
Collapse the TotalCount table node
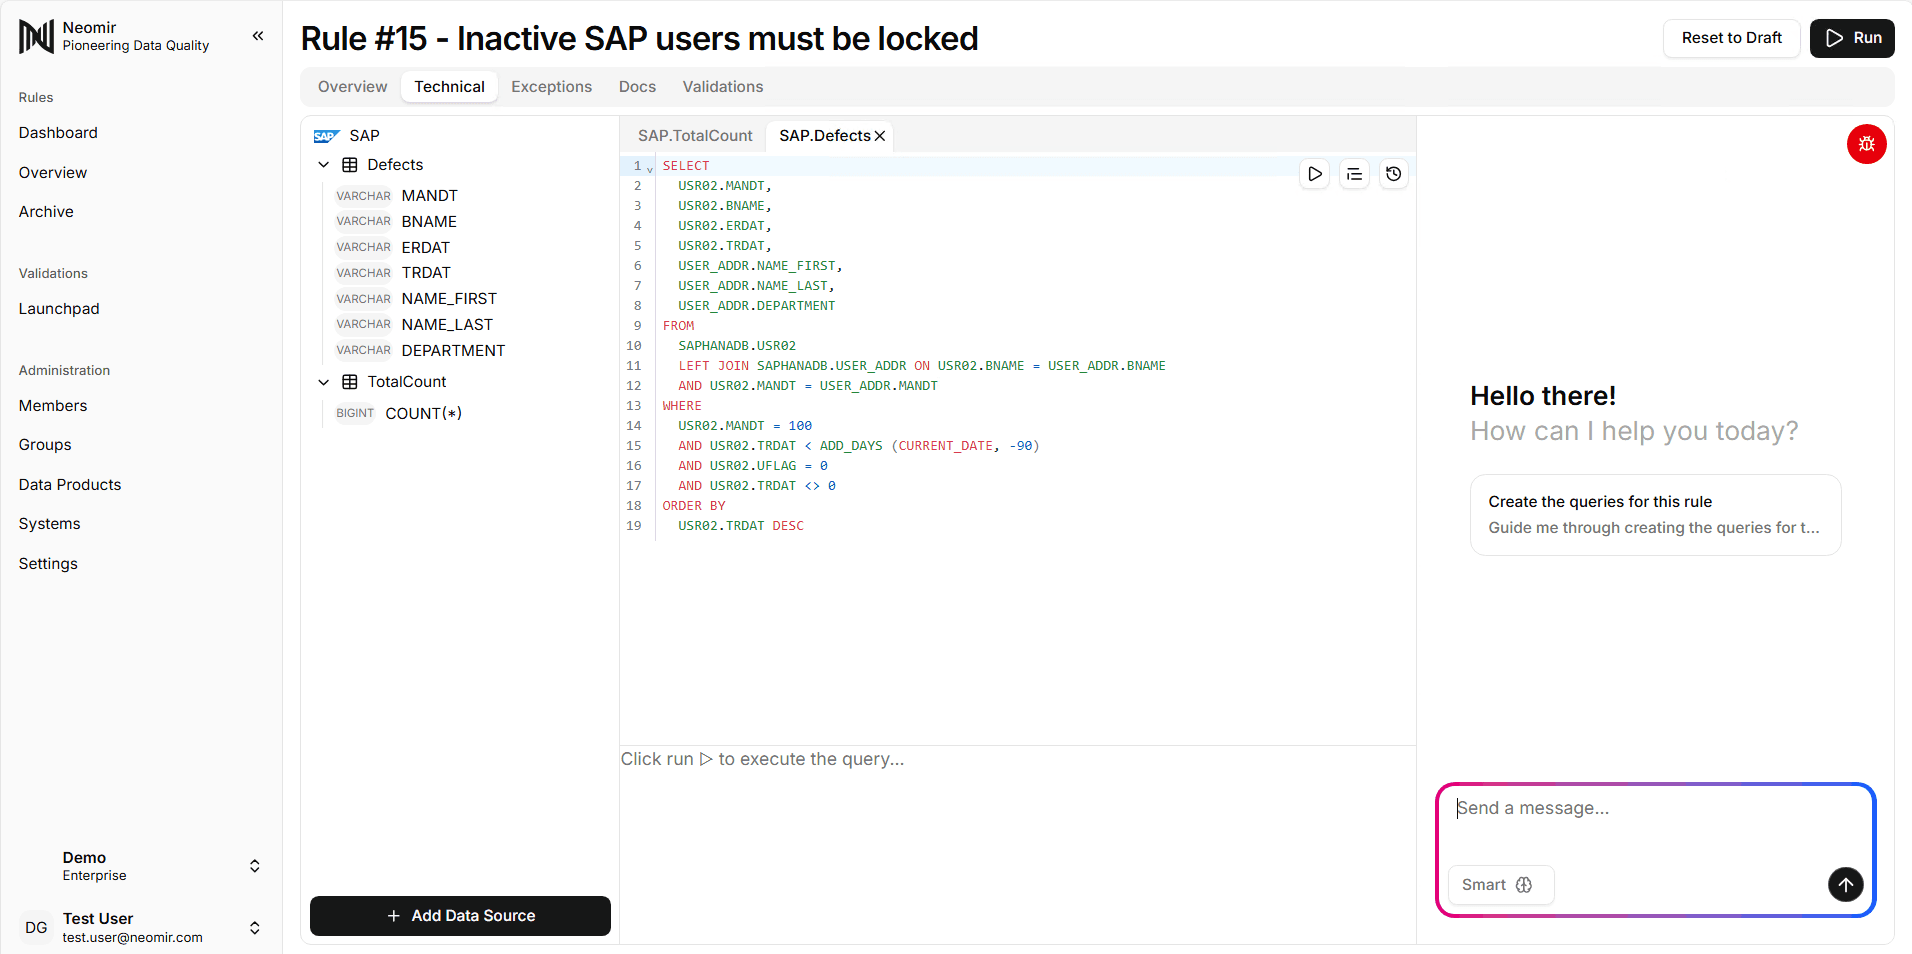point(323,381)
